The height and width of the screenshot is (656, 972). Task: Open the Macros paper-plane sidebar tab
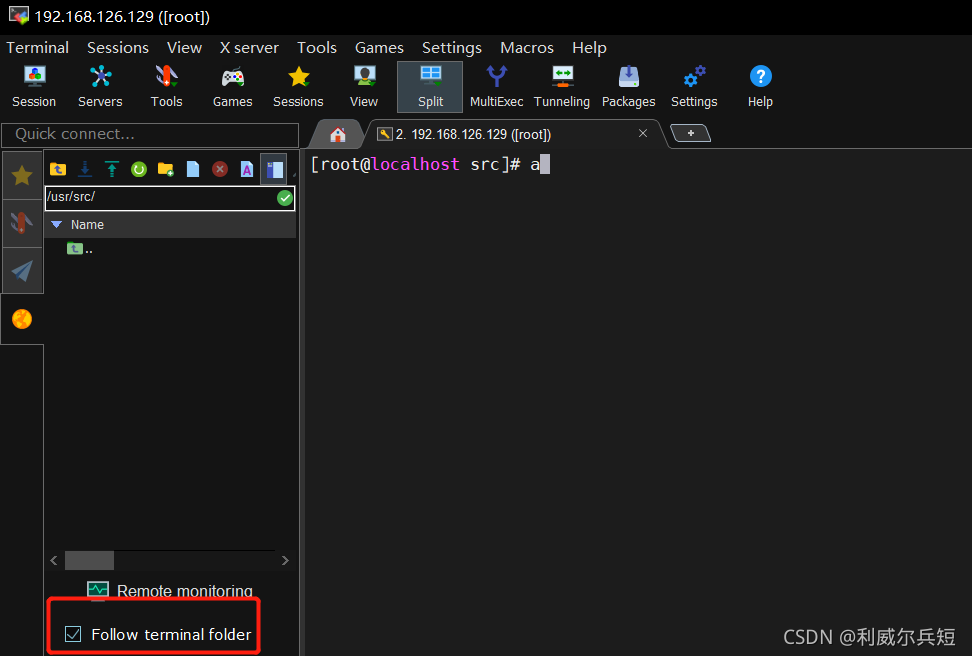click(x=22, y=271)
